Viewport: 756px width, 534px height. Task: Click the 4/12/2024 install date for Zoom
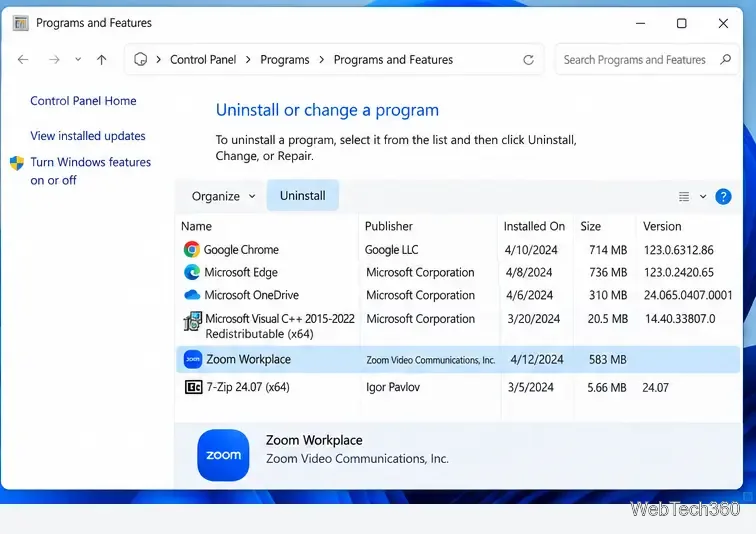tap(537, 360)
